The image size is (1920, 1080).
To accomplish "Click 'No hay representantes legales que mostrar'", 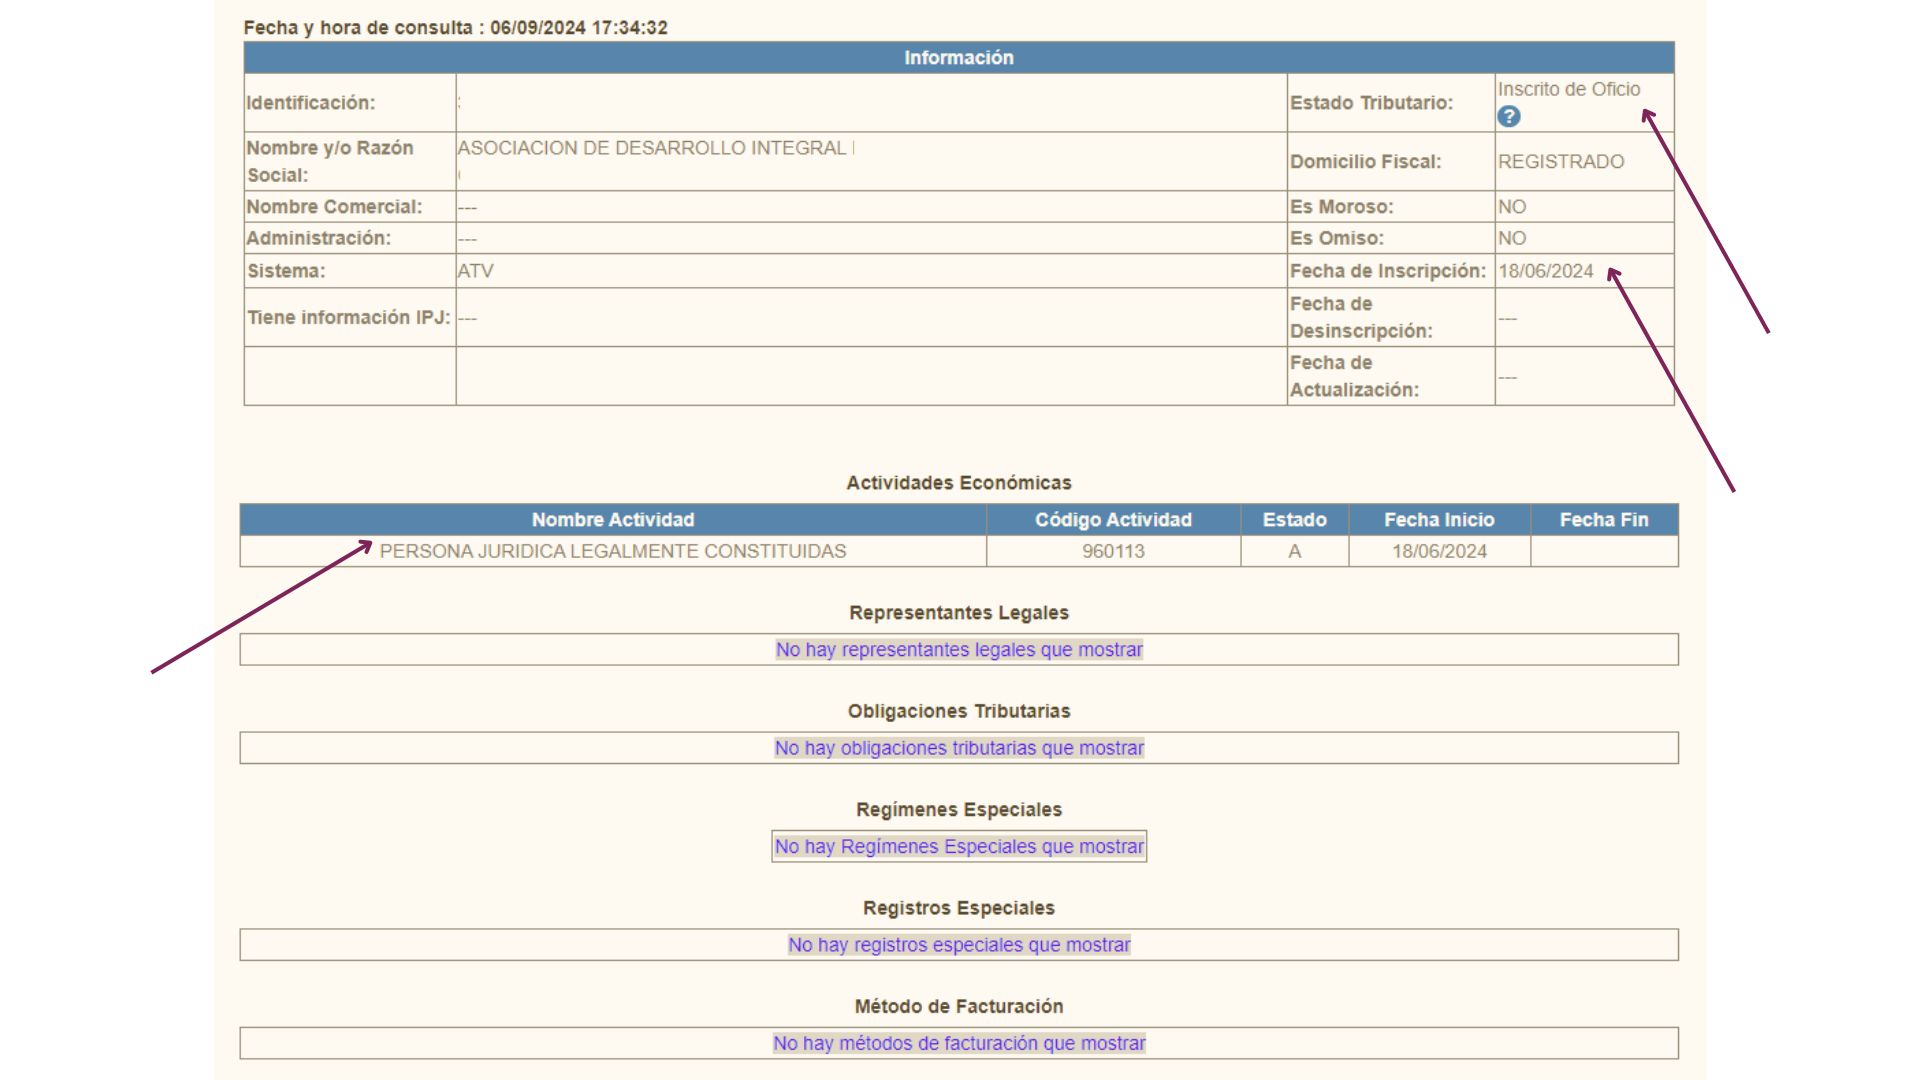I will [x=958, y=650].
